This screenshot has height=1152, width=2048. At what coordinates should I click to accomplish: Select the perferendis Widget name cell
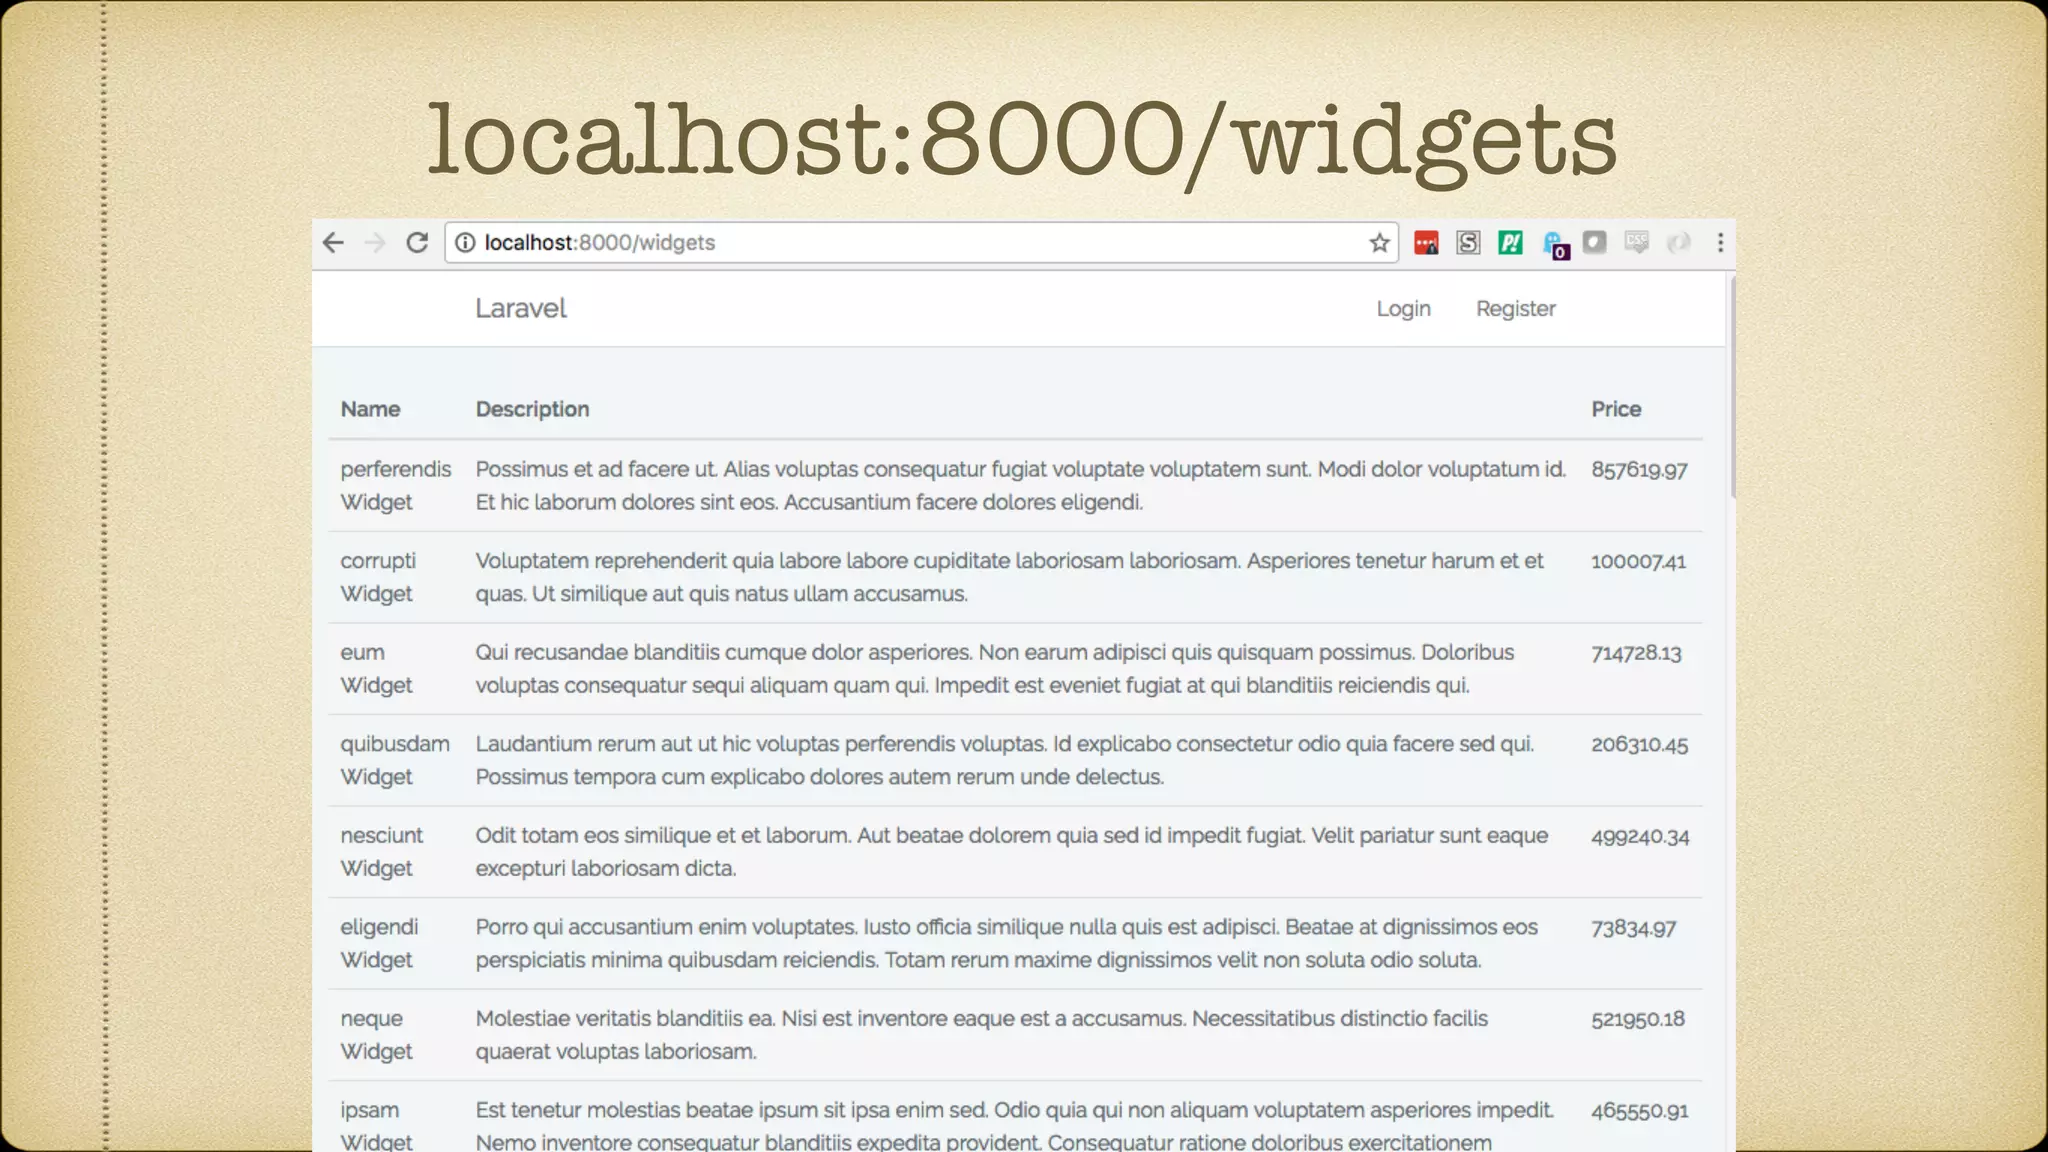pyautogui.click(x=396, y=485)
